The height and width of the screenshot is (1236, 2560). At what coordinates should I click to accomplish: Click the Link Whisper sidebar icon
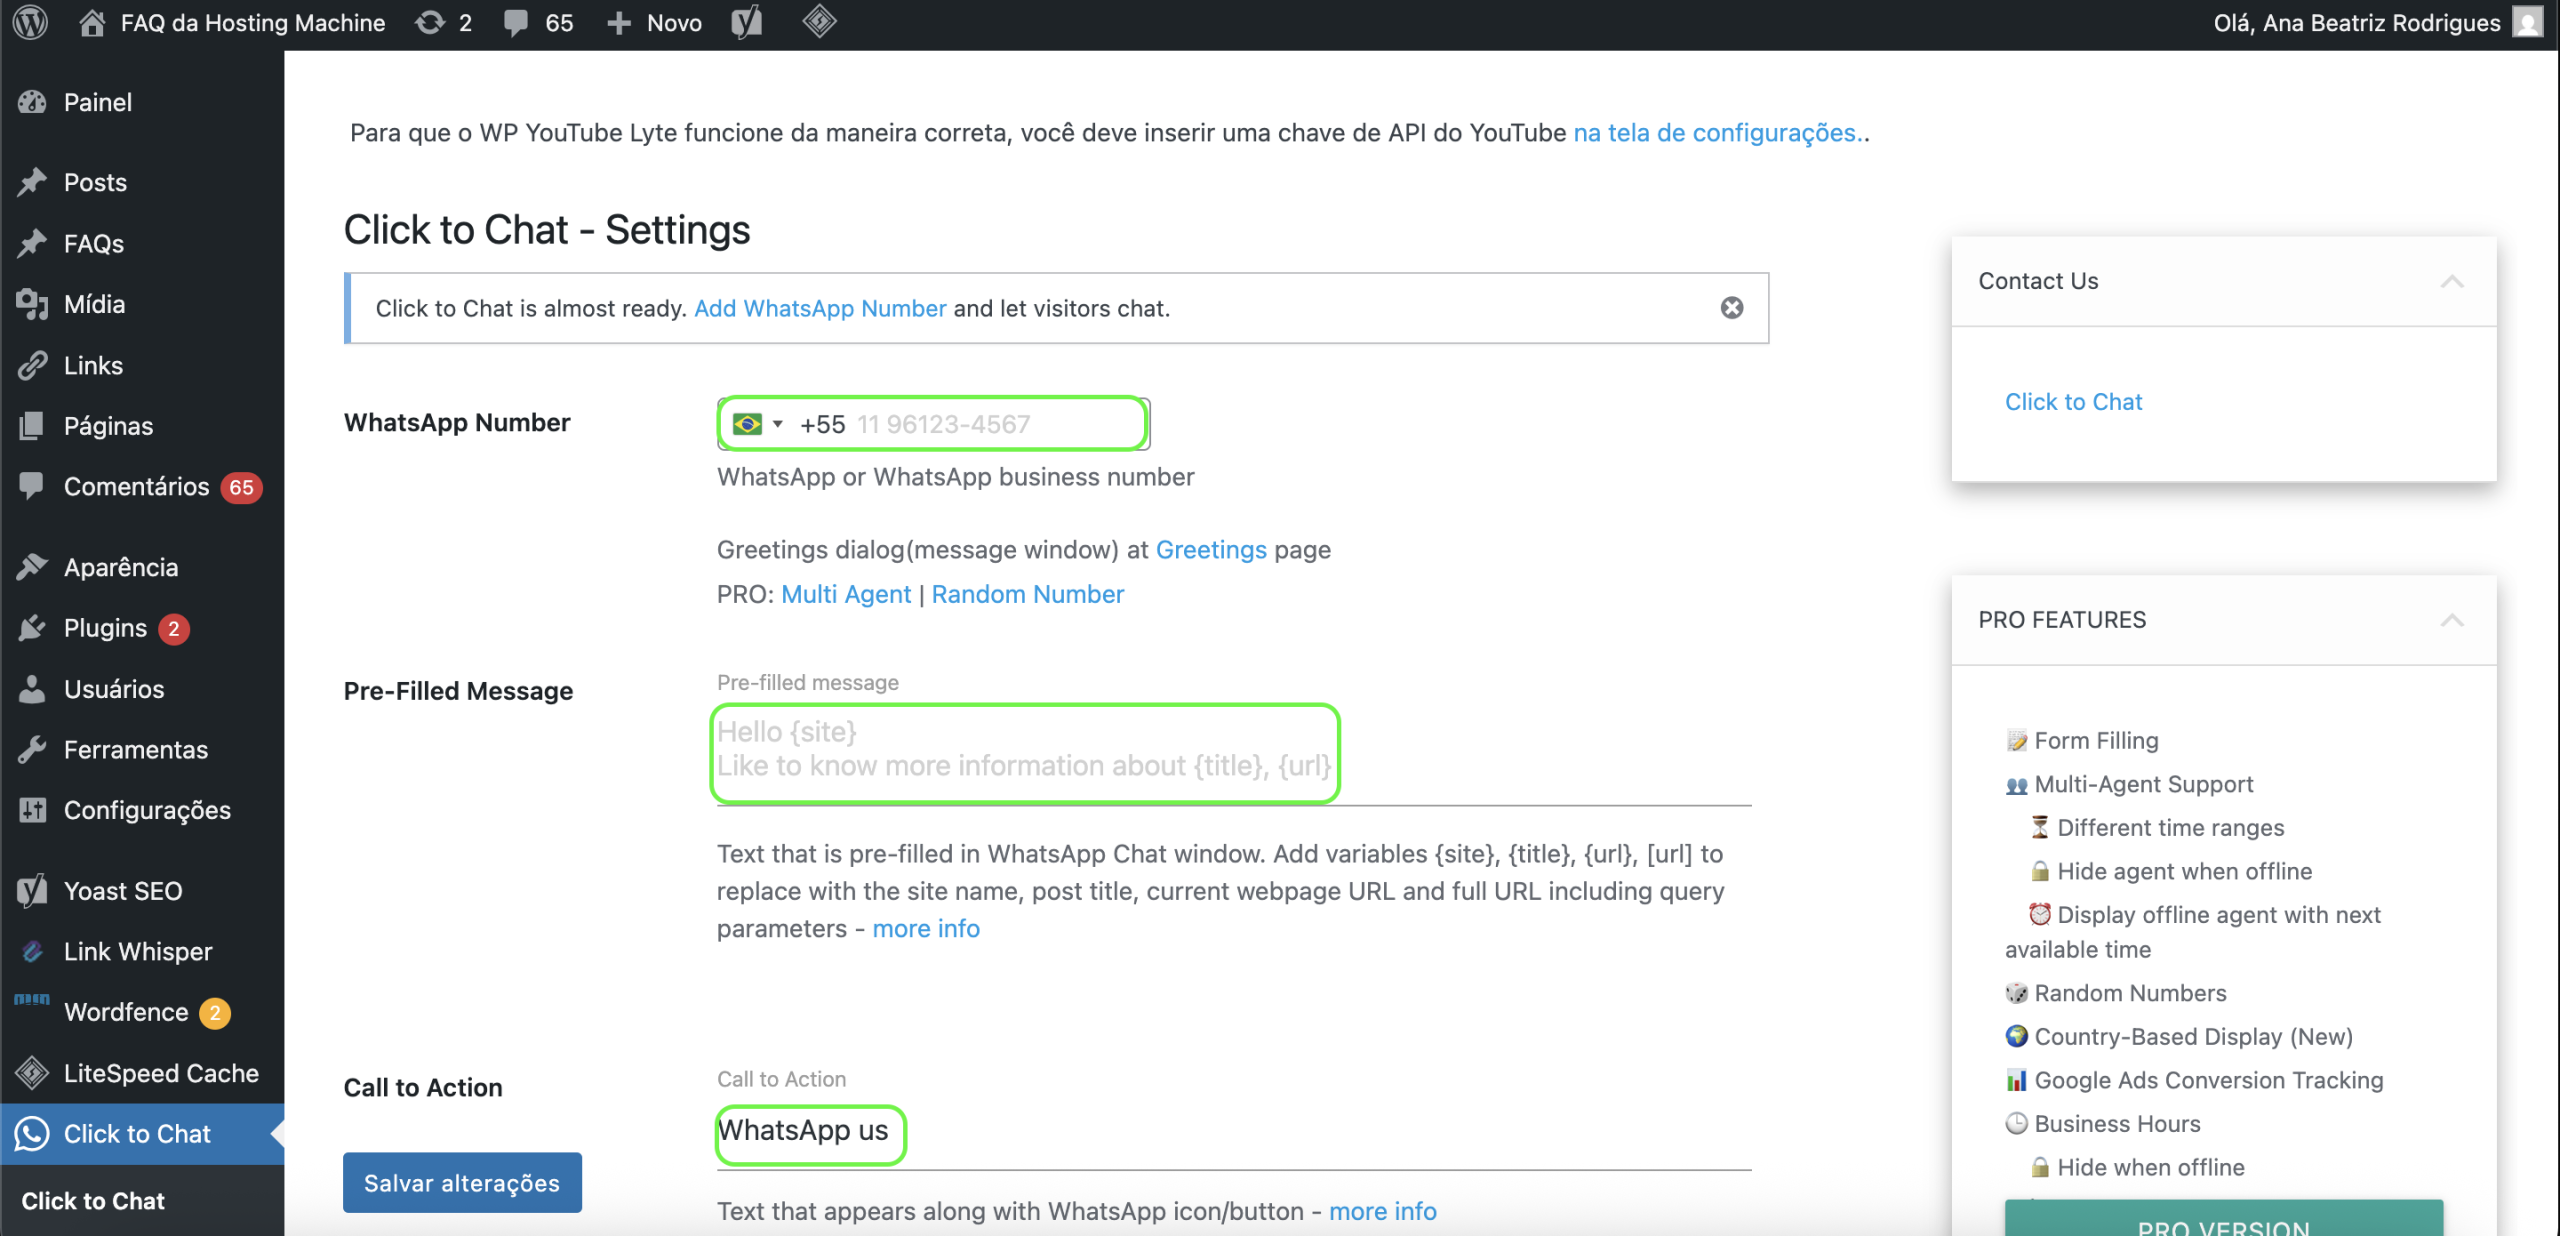32,951
